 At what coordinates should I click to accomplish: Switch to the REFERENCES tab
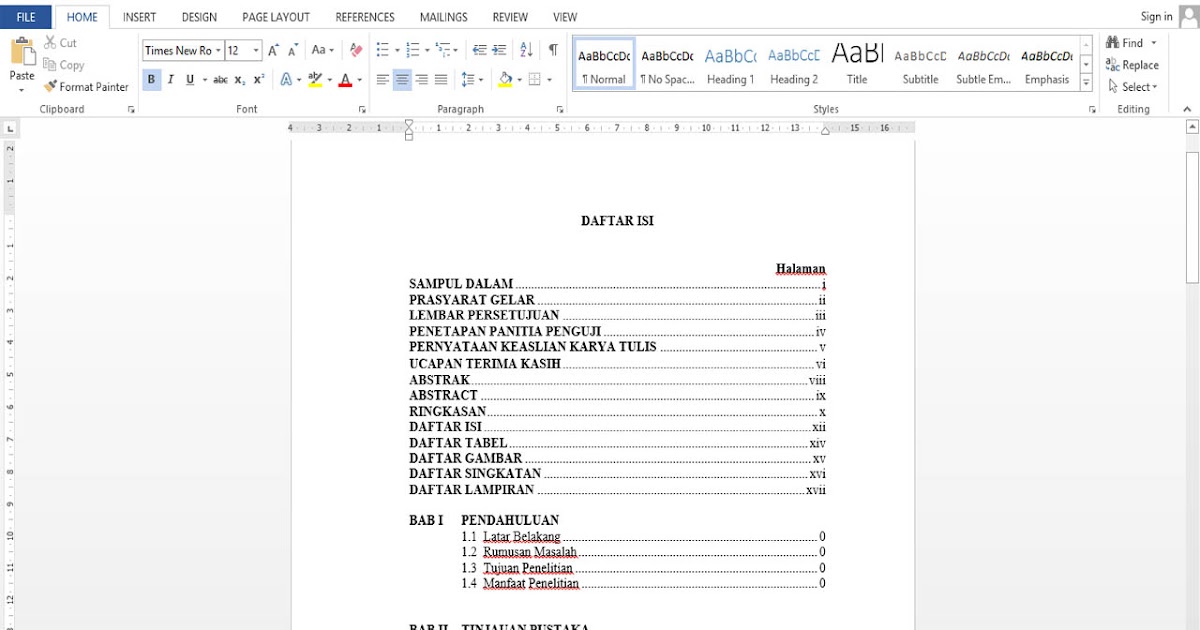click(365, 17)
